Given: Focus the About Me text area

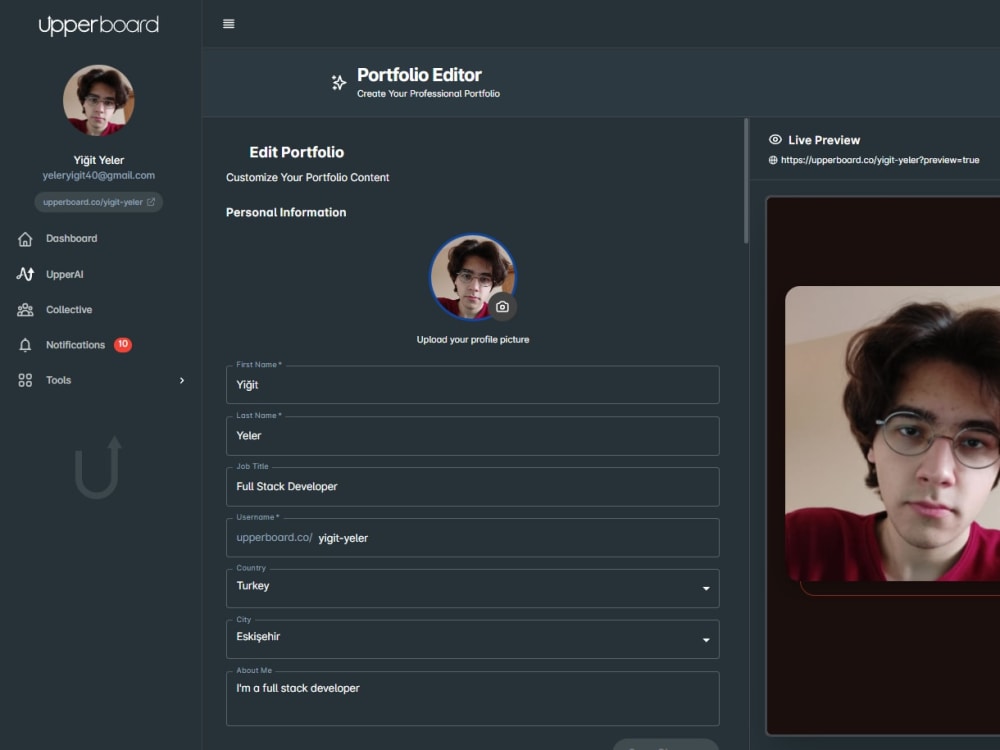Looking at the screenshot, I should (x=473, y=698).
